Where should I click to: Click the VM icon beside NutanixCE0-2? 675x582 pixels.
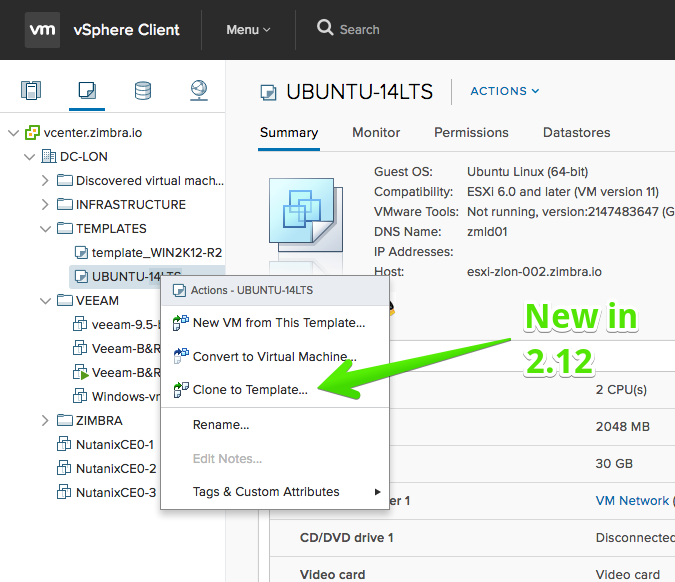tap(64, 468)
